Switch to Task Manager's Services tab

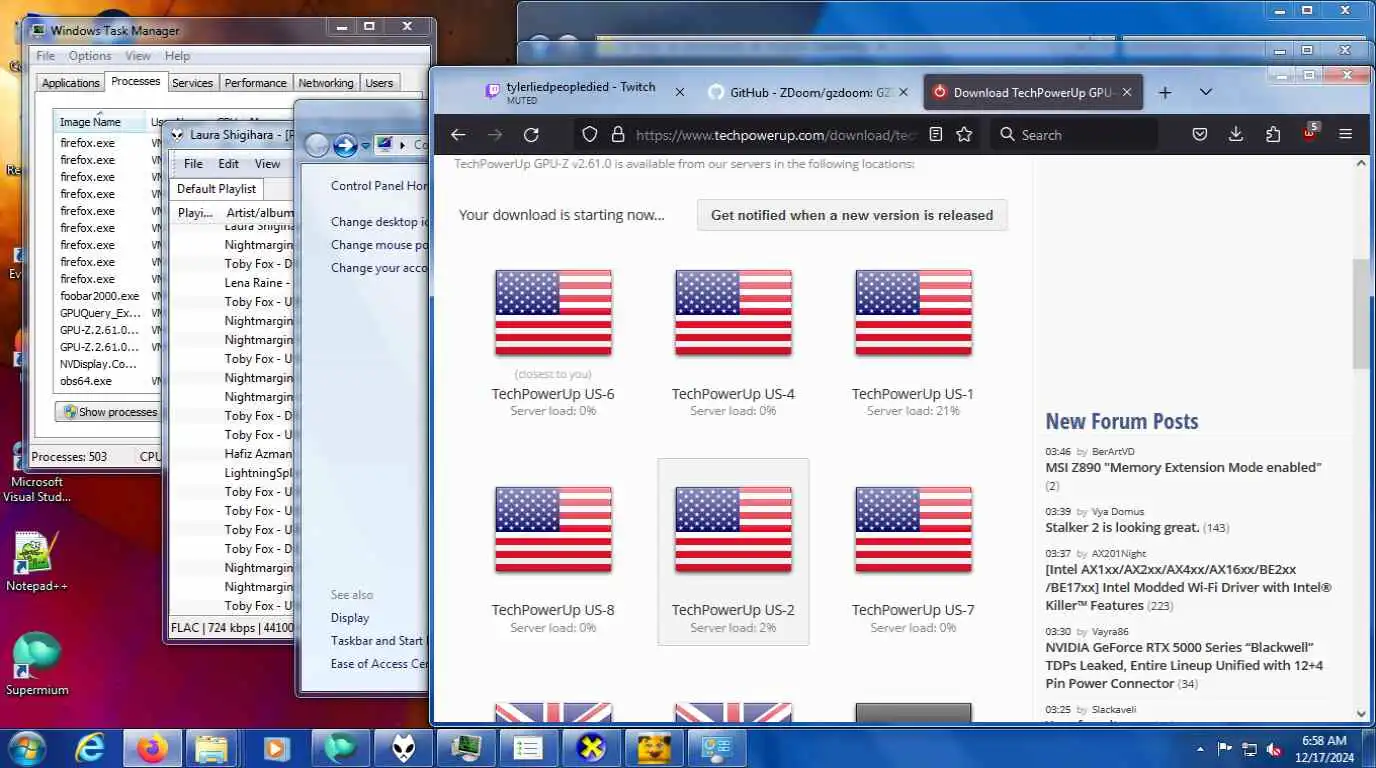coord(192,83)
